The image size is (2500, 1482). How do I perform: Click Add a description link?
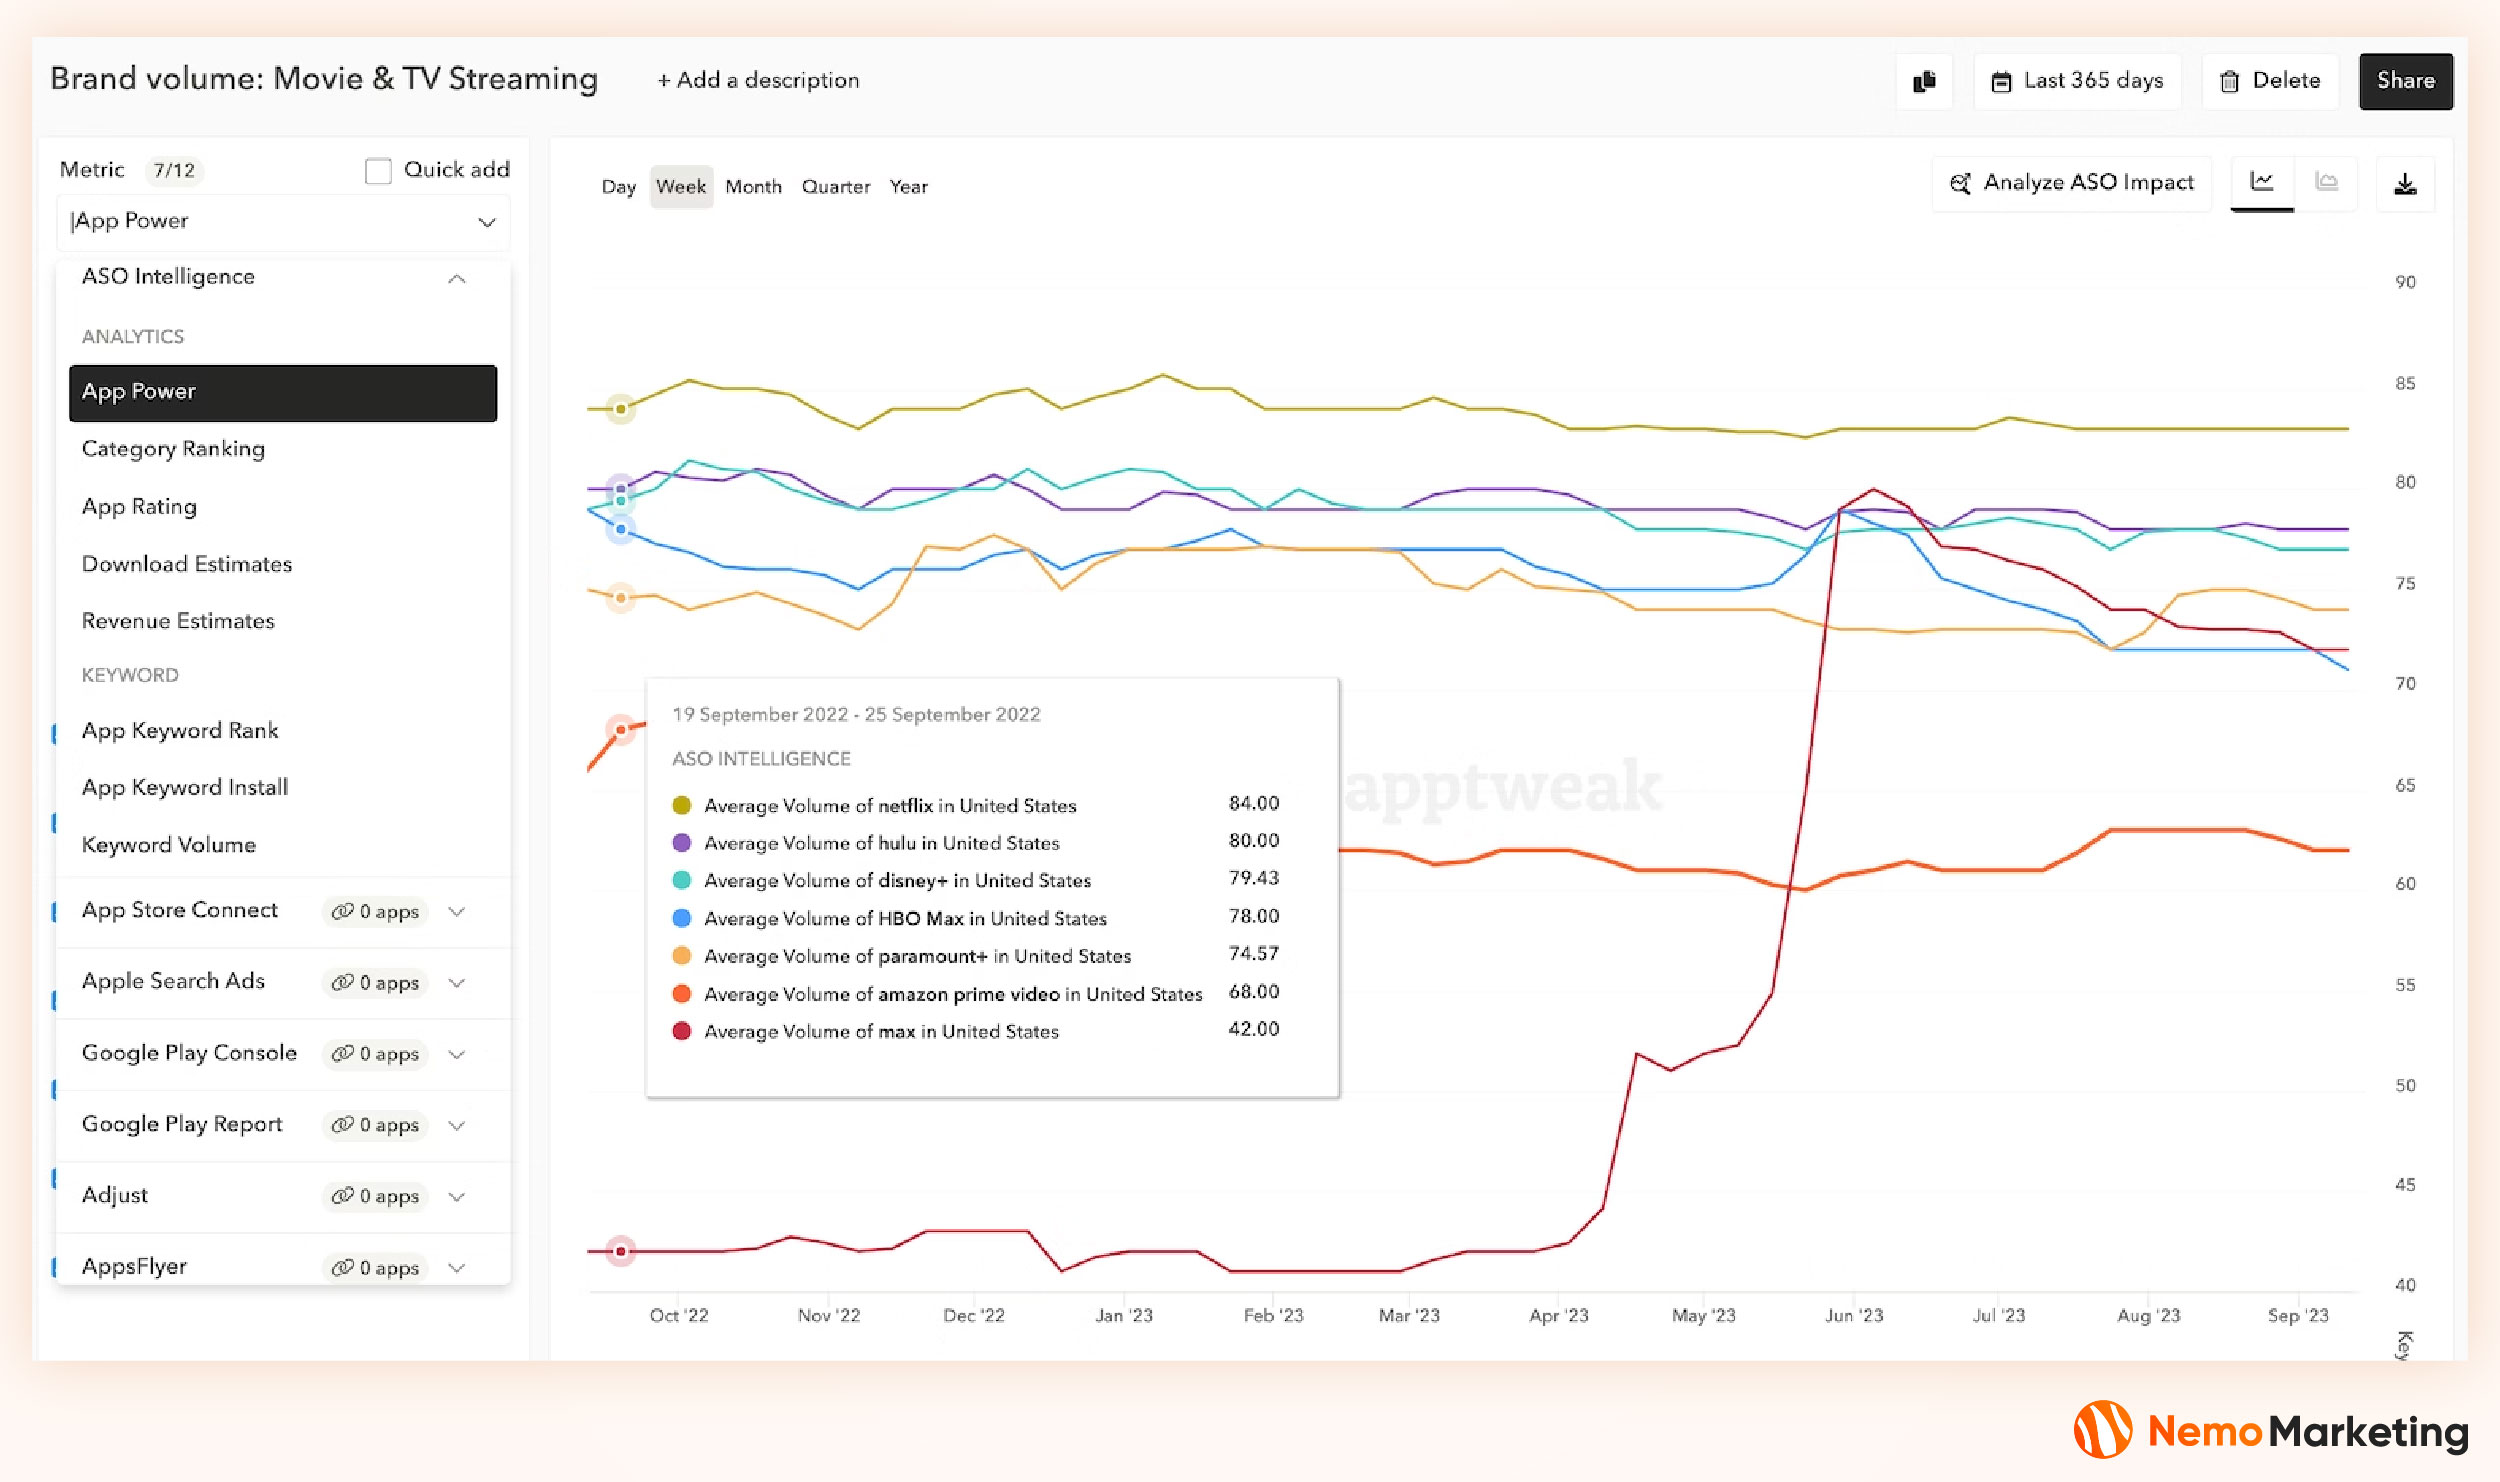(758, 81)
